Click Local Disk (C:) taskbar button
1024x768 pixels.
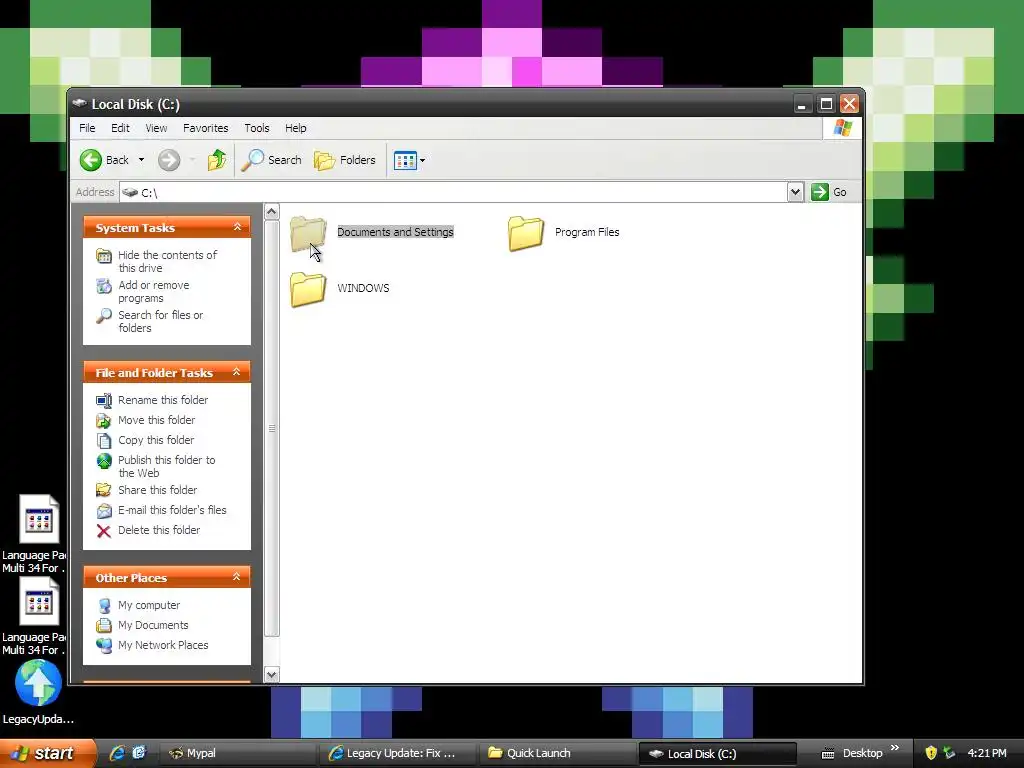pyautogui.click(x=717, y=754)
